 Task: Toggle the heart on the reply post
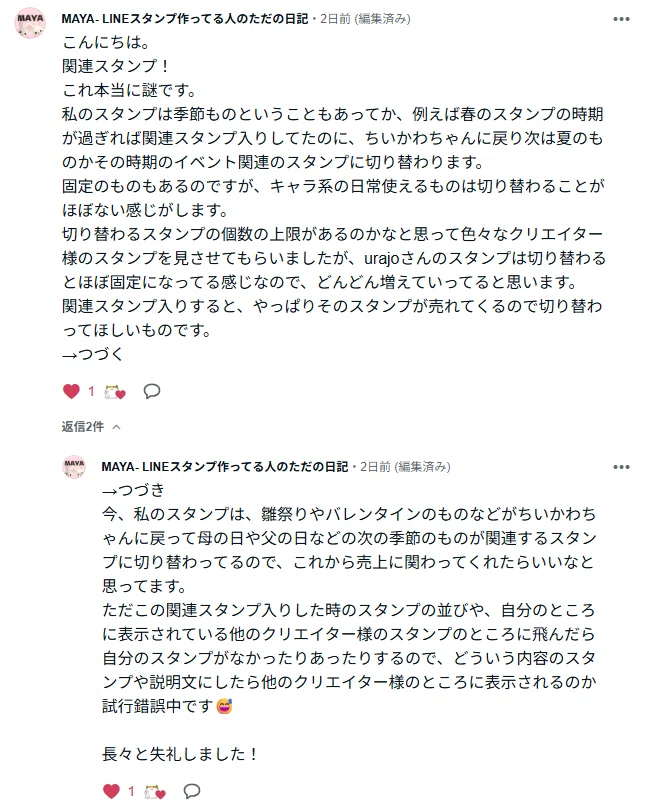point(111,791)
